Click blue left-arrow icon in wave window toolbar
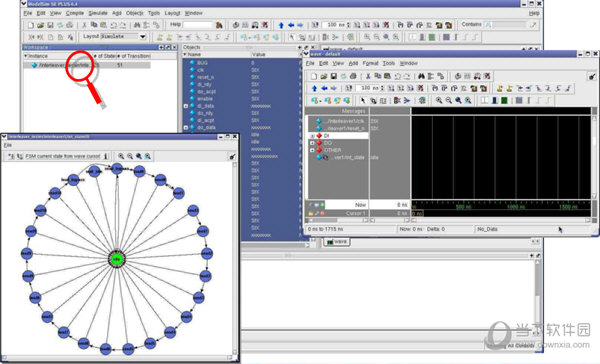The image size is (600, 364). click(324, 88)
